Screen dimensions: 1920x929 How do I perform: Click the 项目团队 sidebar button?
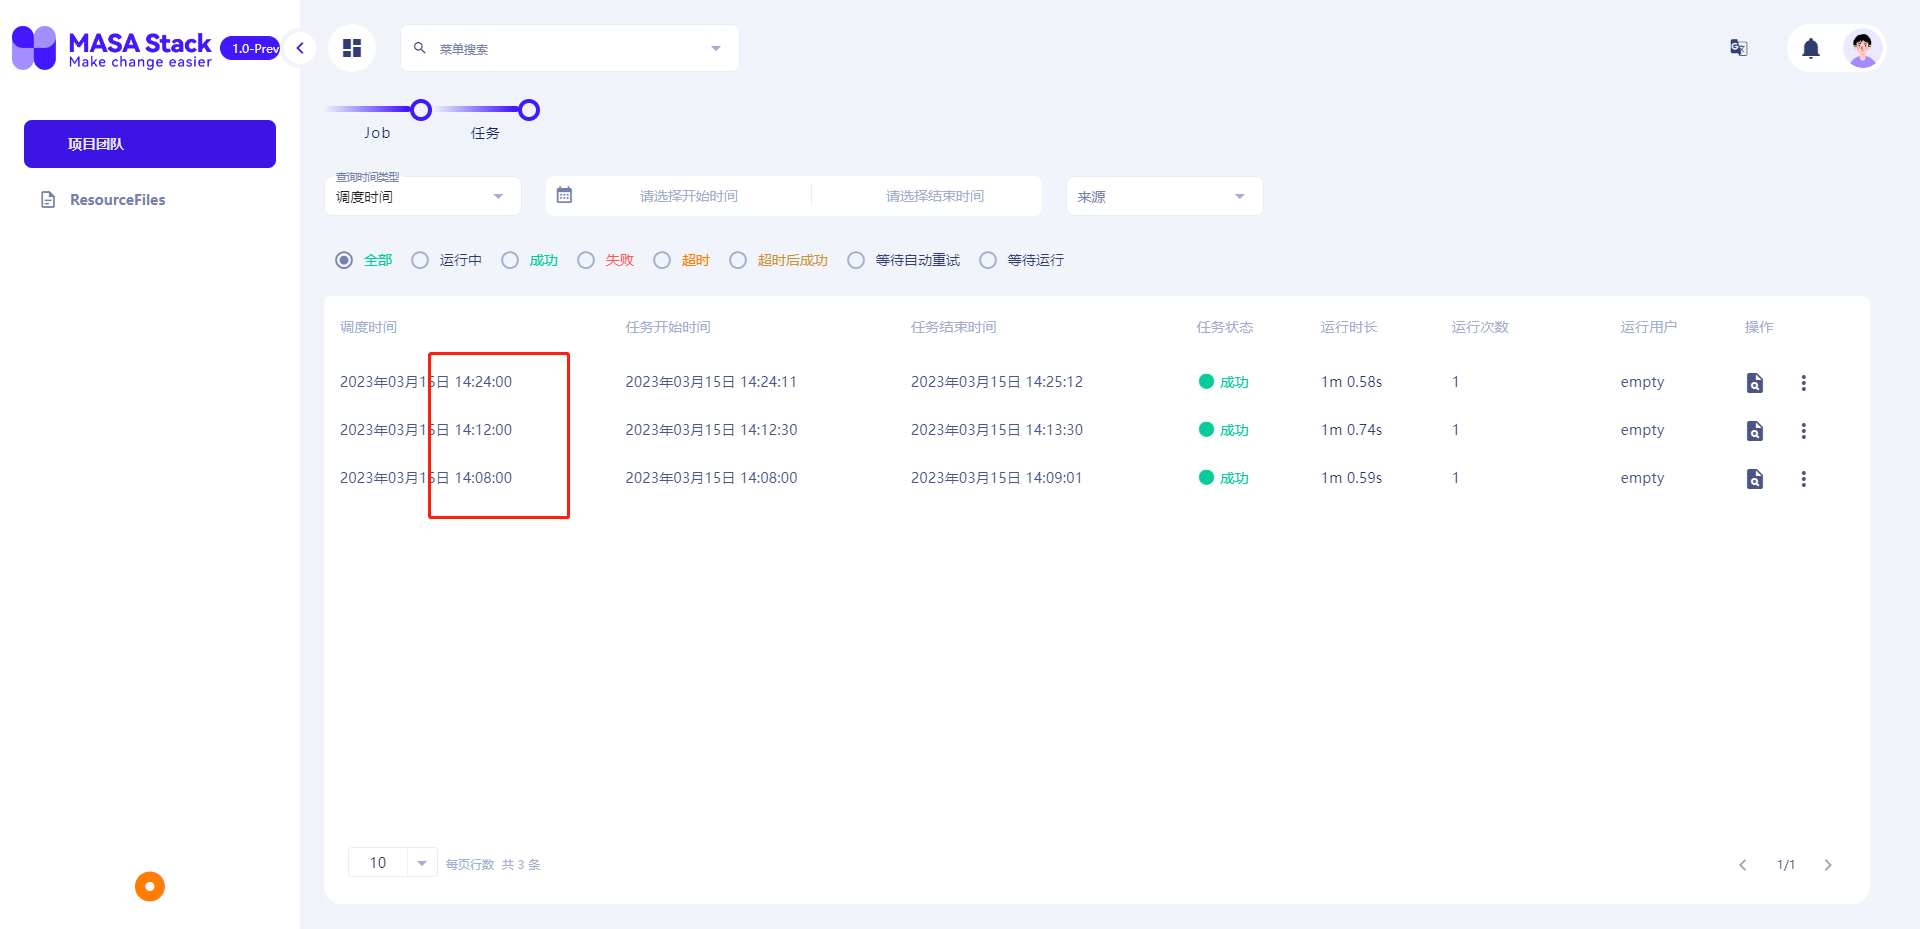(149, 143)
